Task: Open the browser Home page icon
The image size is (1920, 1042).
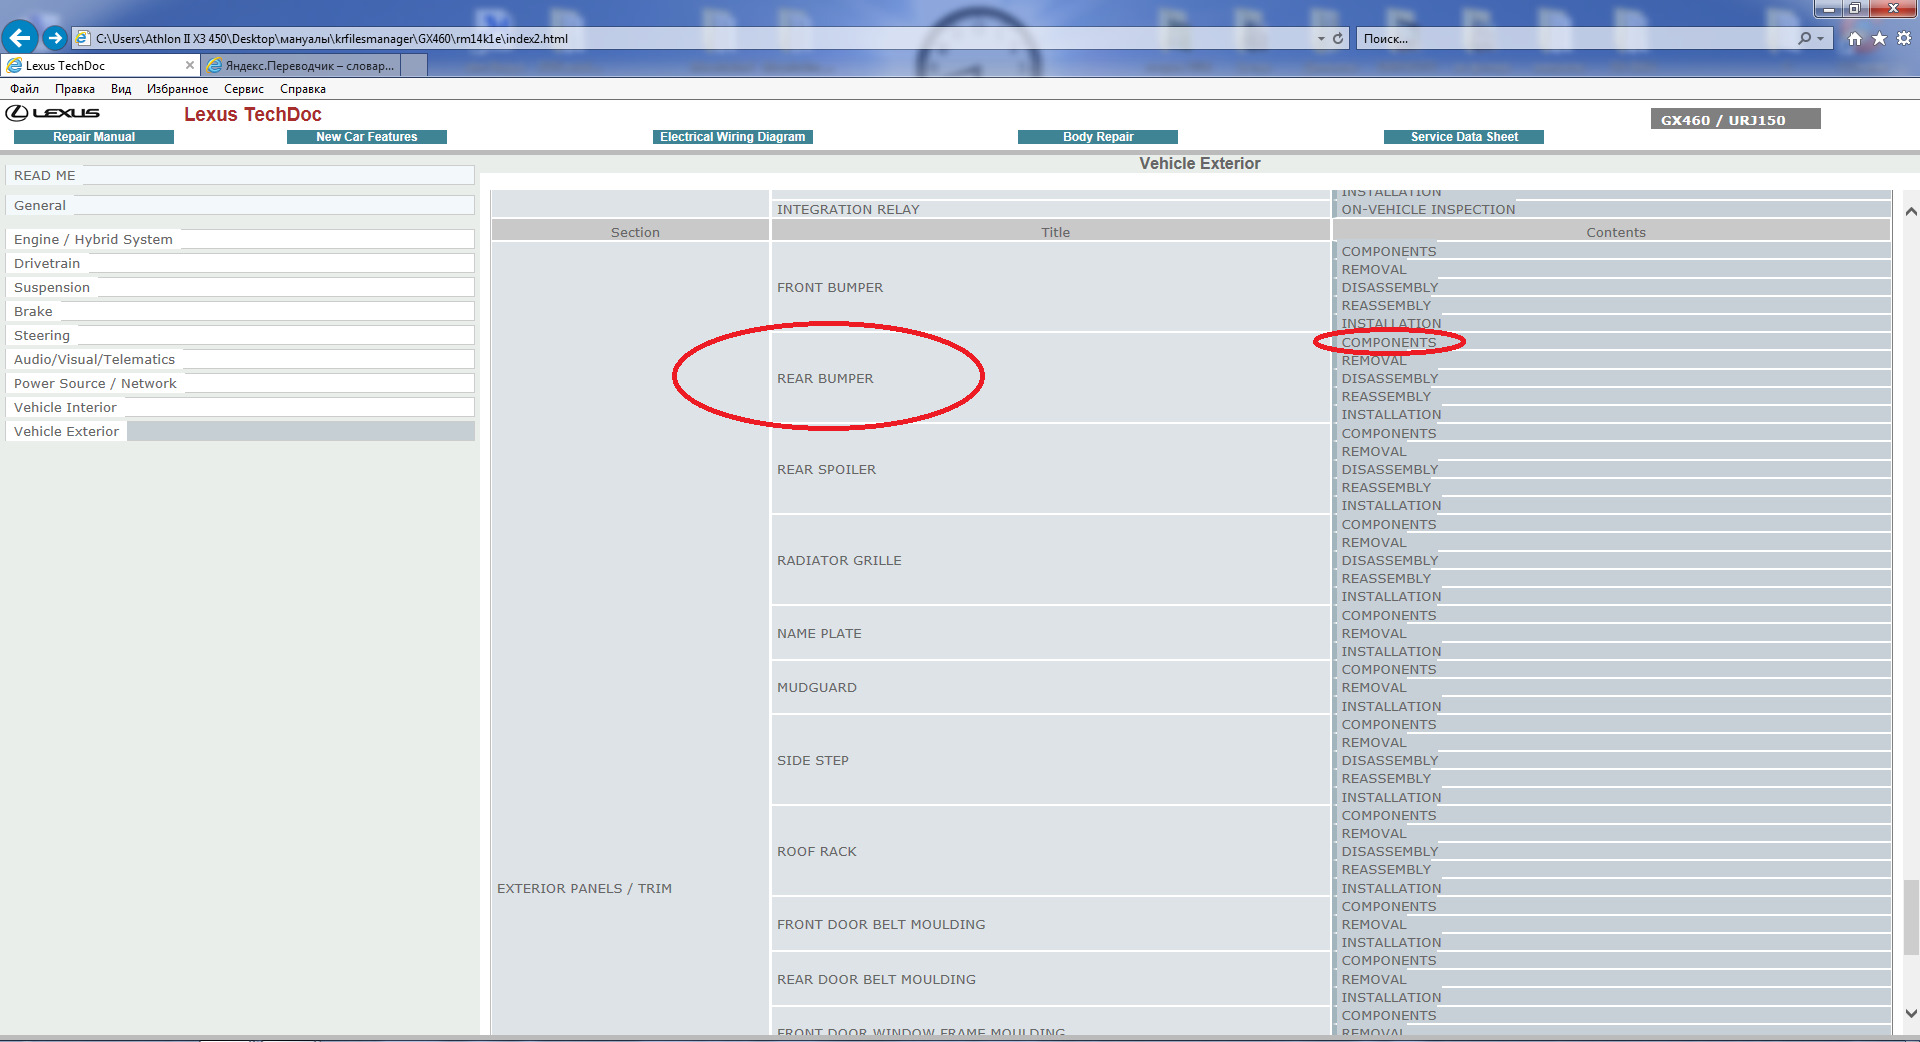Action: tap(1855, 38)
